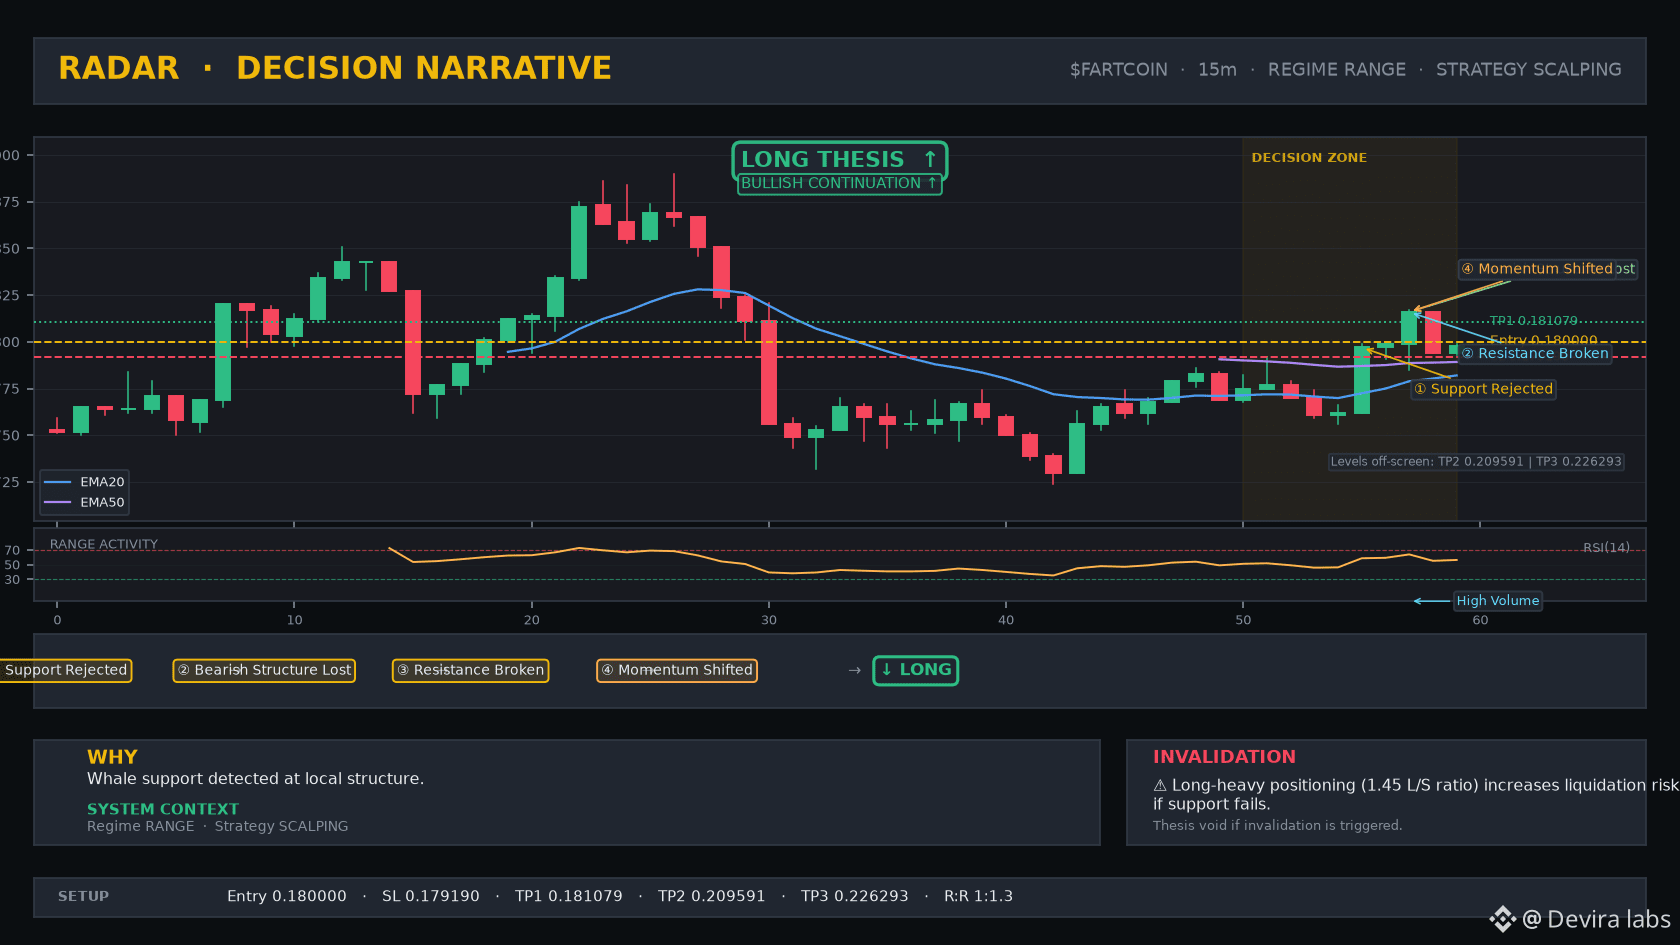The image size is (1680, 945).
Task: Click TP3 0.226293 in the setup bar
Action: 855,896
